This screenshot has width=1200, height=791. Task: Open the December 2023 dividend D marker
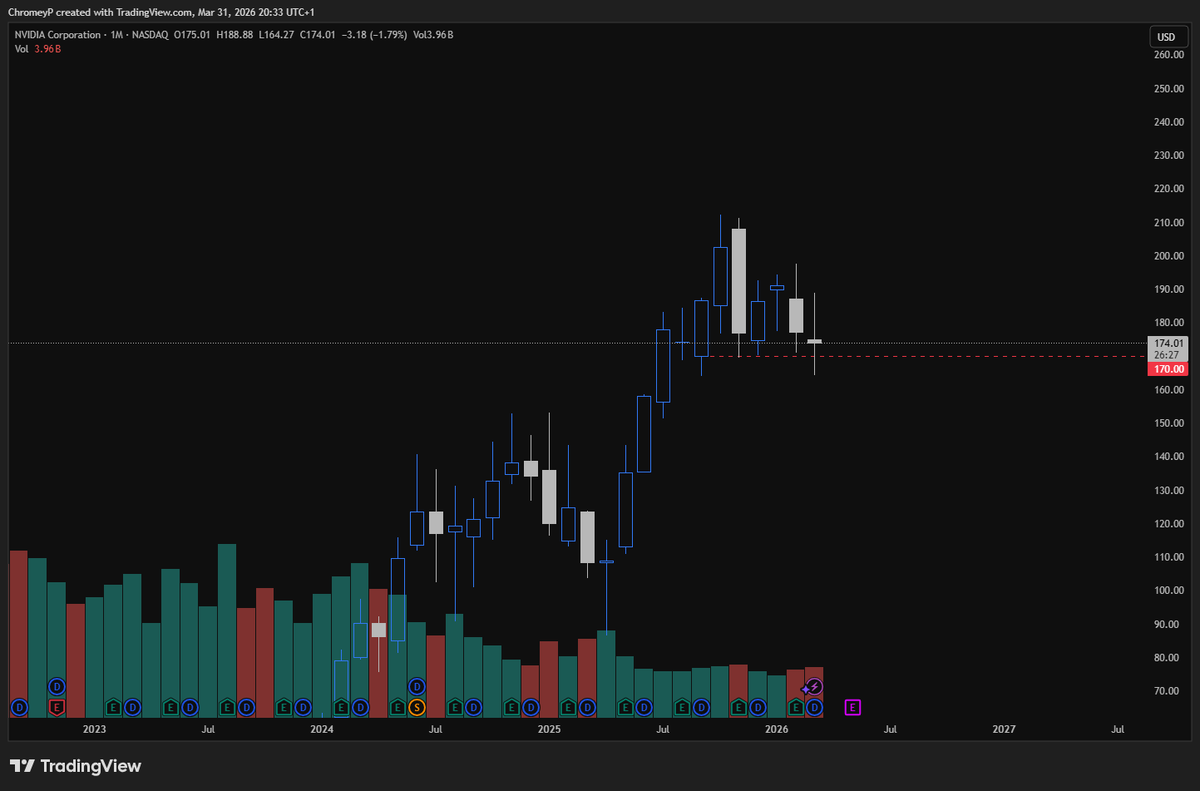pos(303,707)
